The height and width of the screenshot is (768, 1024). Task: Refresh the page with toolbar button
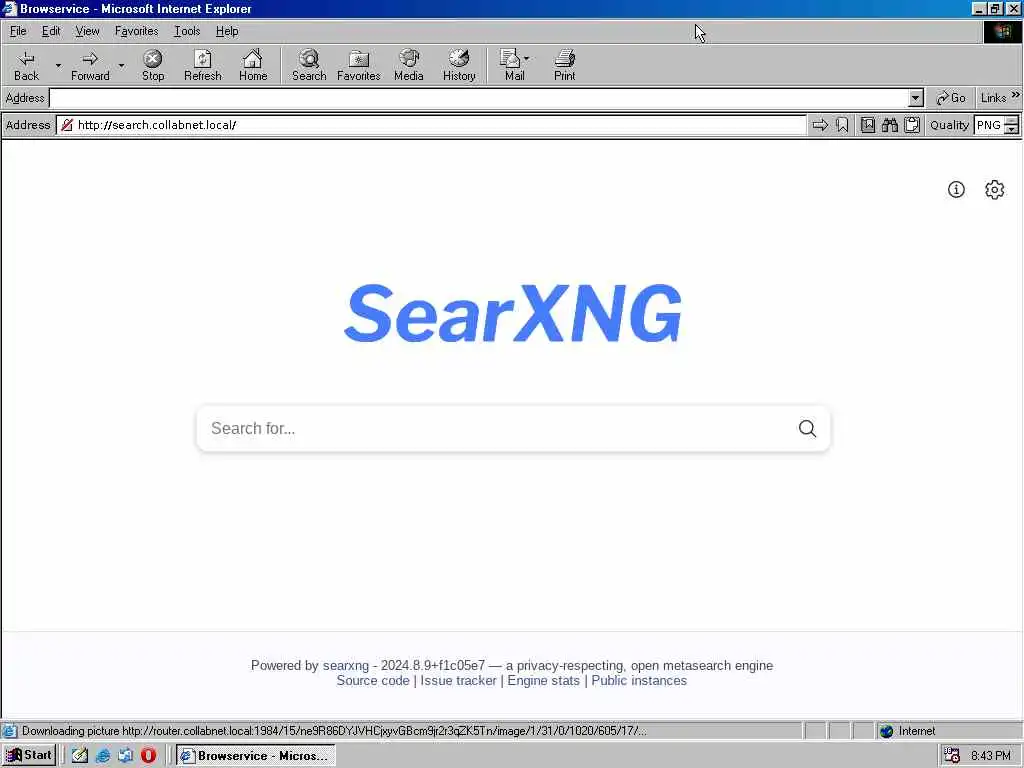(202, 65)
